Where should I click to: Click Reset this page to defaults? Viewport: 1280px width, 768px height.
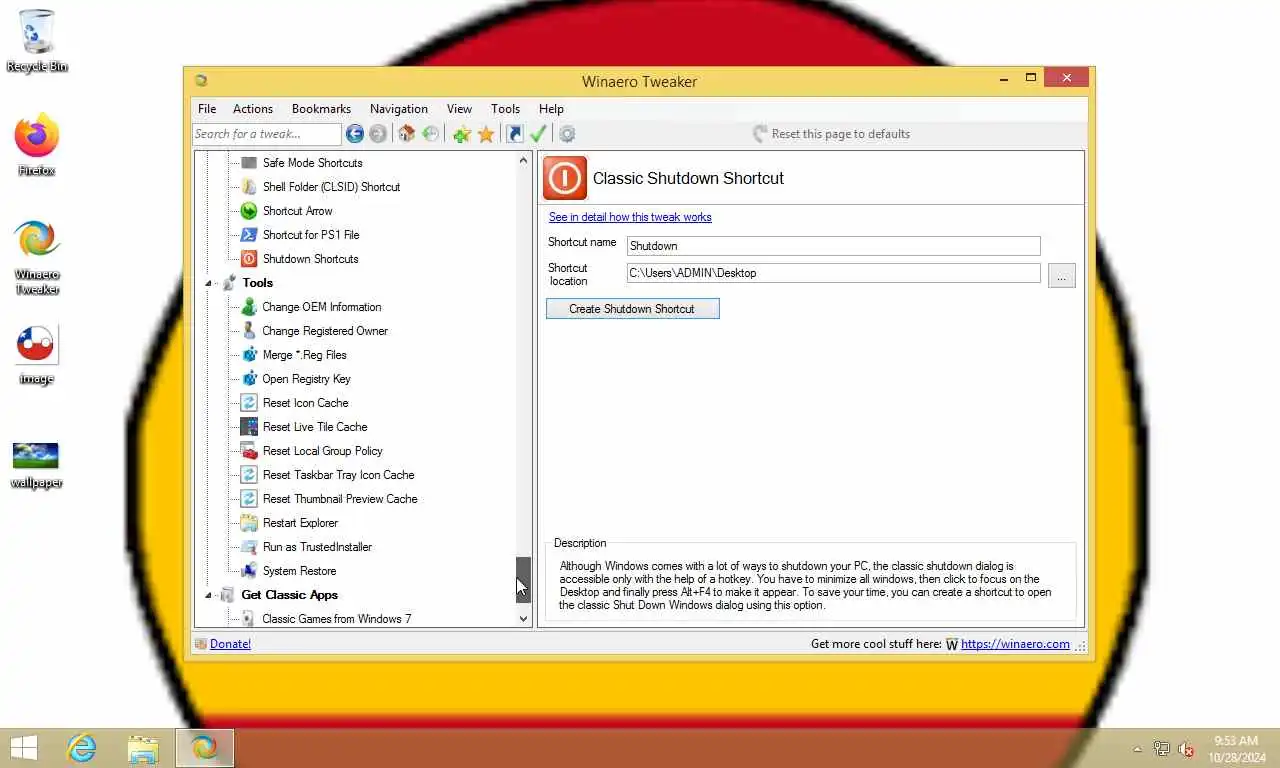tap(831, 134)
